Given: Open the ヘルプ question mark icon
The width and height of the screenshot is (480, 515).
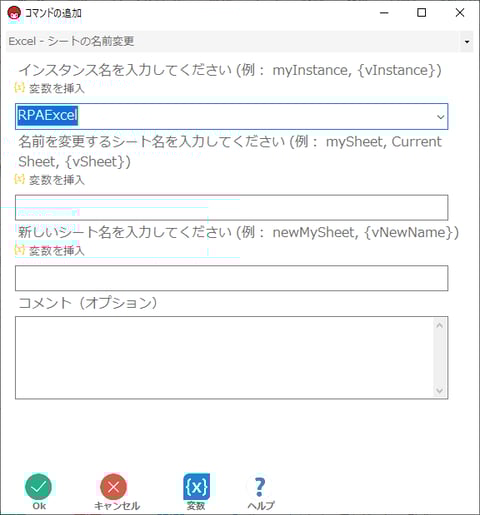Looking at the screenshot, I should click(x=260, y=487).
